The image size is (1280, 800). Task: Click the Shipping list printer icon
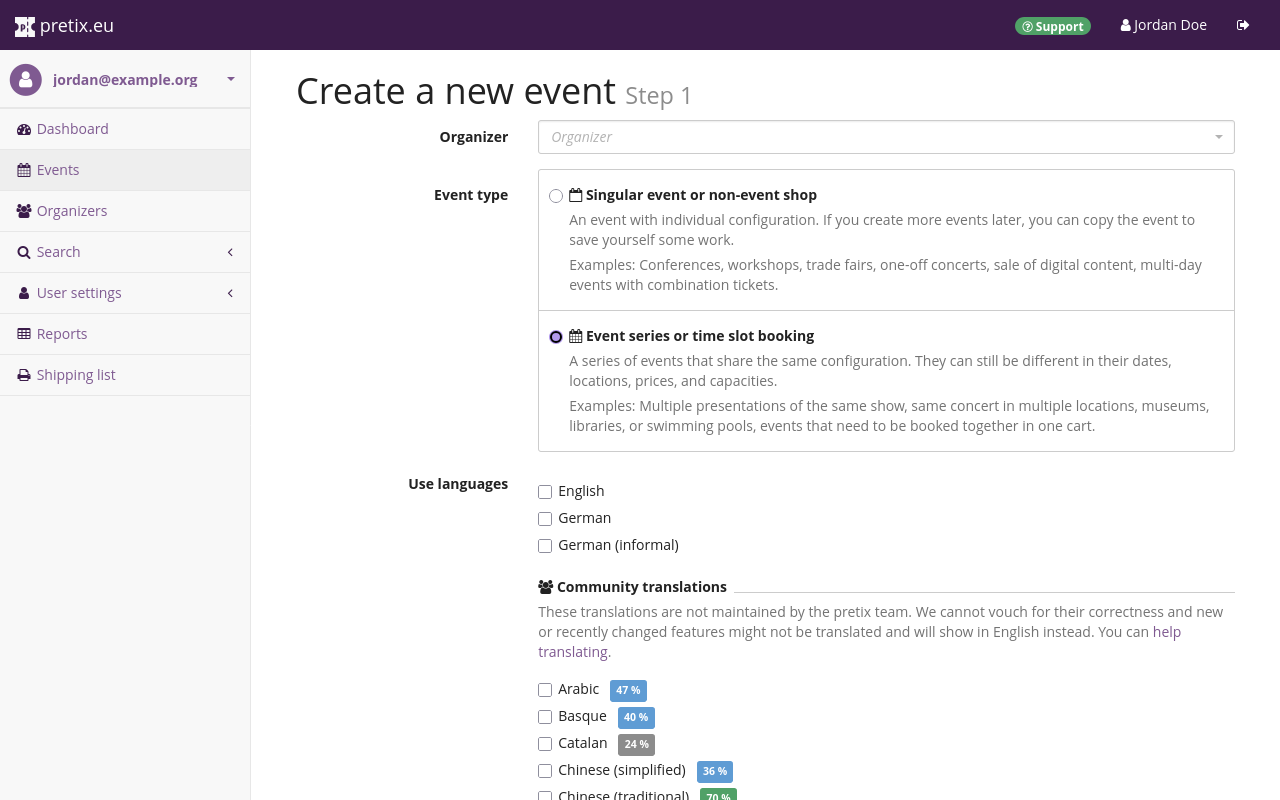click(x=22, y=374)
